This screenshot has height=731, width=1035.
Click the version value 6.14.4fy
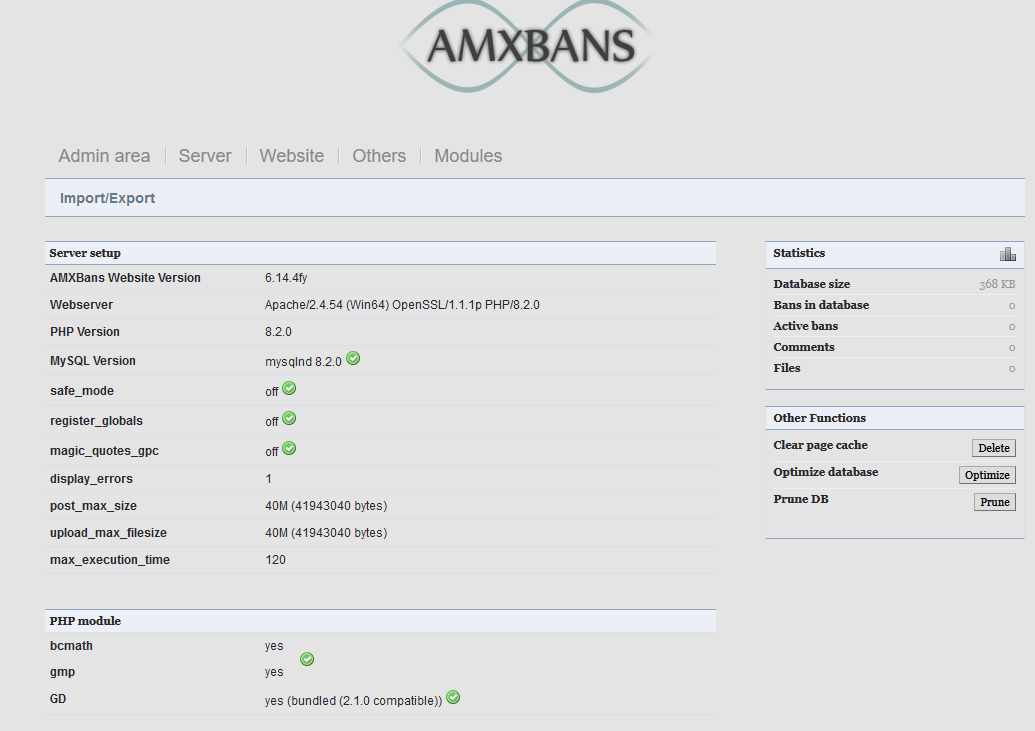pyautogui.click(x=286, y=278)
